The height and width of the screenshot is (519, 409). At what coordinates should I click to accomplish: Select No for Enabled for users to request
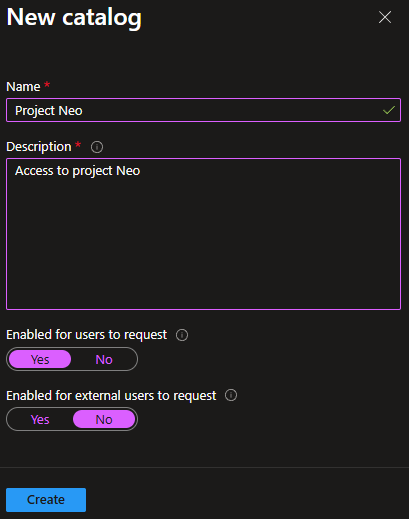click(104, 359)
